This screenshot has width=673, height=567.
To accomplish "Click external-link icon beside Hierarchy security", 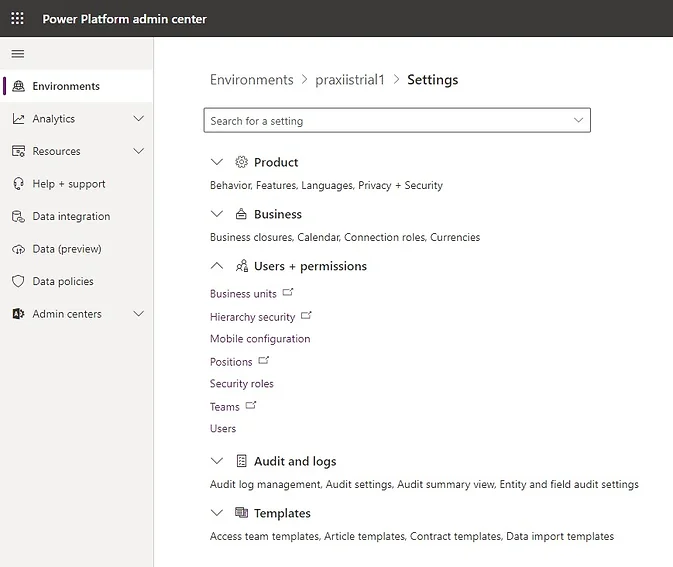I will tap(306, 315).
